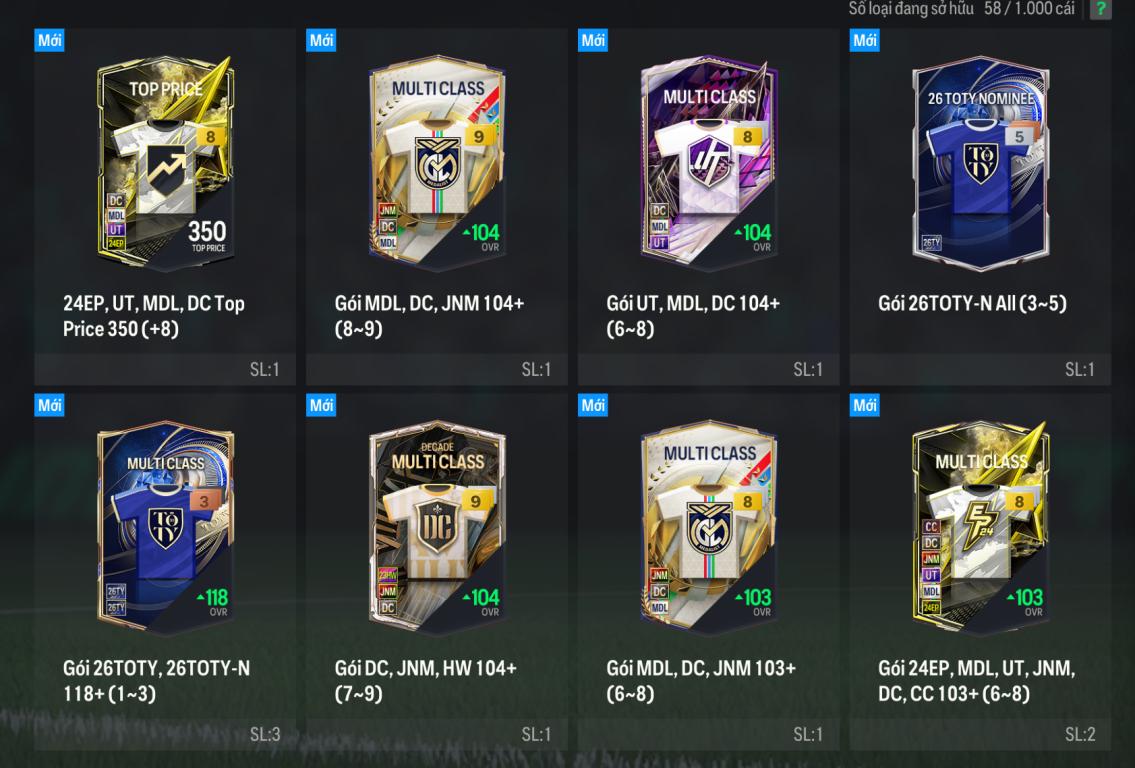The width and height of the screenshot is (1135, 768).
Task: Click the Mới badge on 24EP 103+ pack
Action: click(x=864, y=405)
